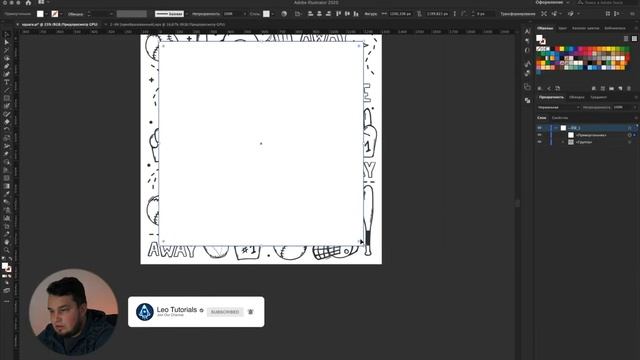Open the stroke color dropdown in control bar
This screenshot has width=640, height=360.
[61, 14]
